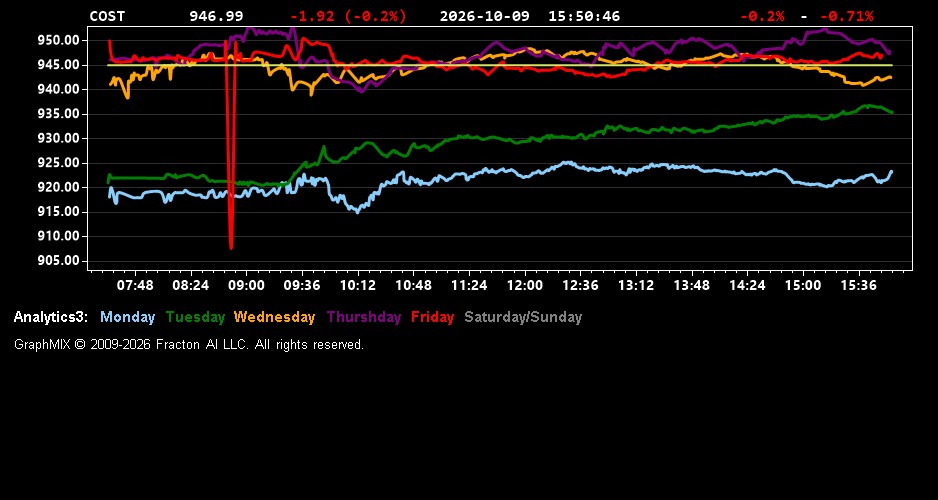Click the 905.00 y-axis label
938x500 pixels.
pos(59,261)
